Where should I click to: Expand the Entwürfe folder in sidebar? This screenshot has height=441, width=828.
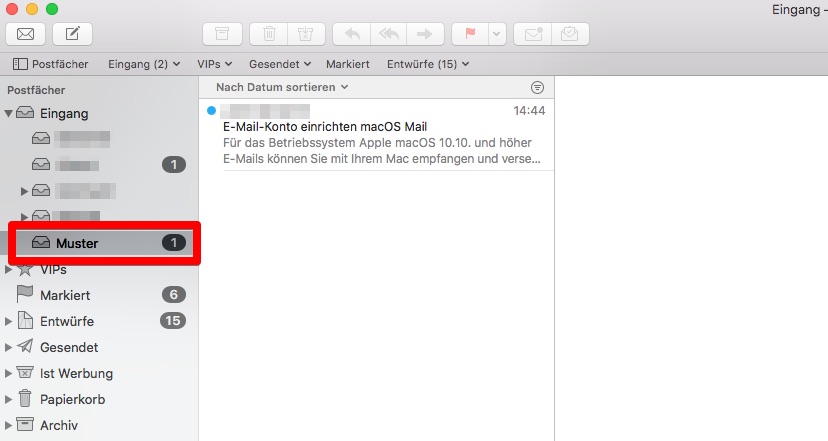[9, 321]
